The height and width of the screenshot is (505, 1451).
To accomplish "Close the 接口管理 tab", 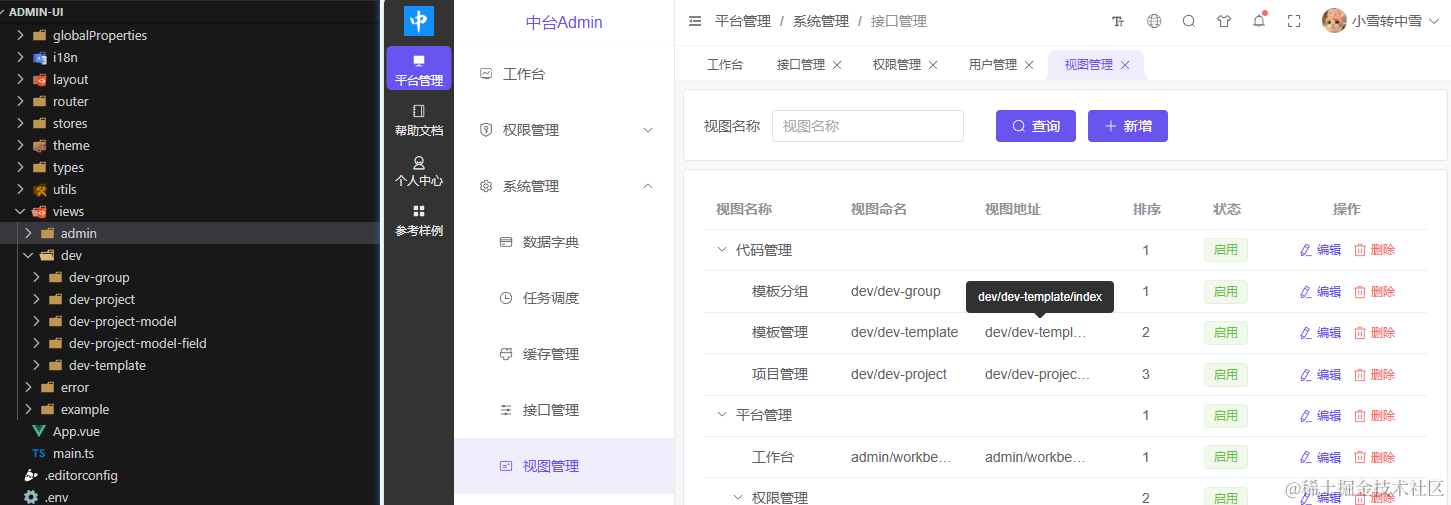I will pos(837,65).
